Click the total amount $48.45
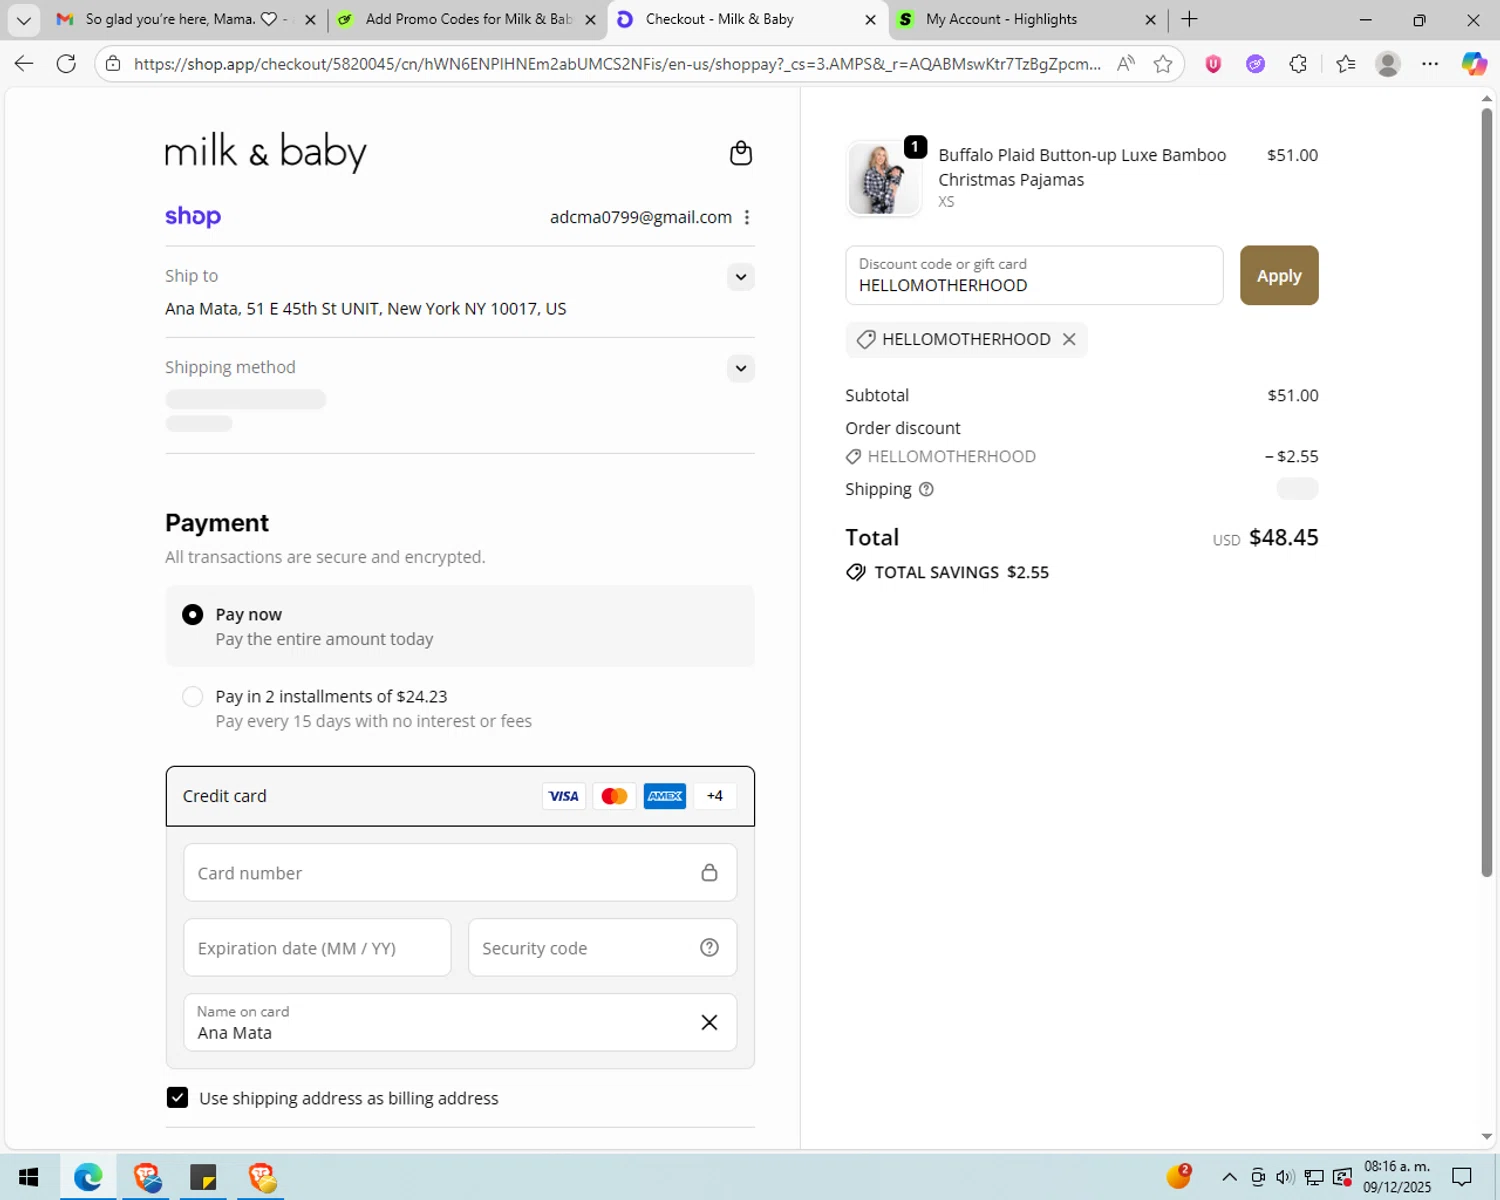Image resolution: width=1500 pixels, height=1200 pixels. [1284, 537]
